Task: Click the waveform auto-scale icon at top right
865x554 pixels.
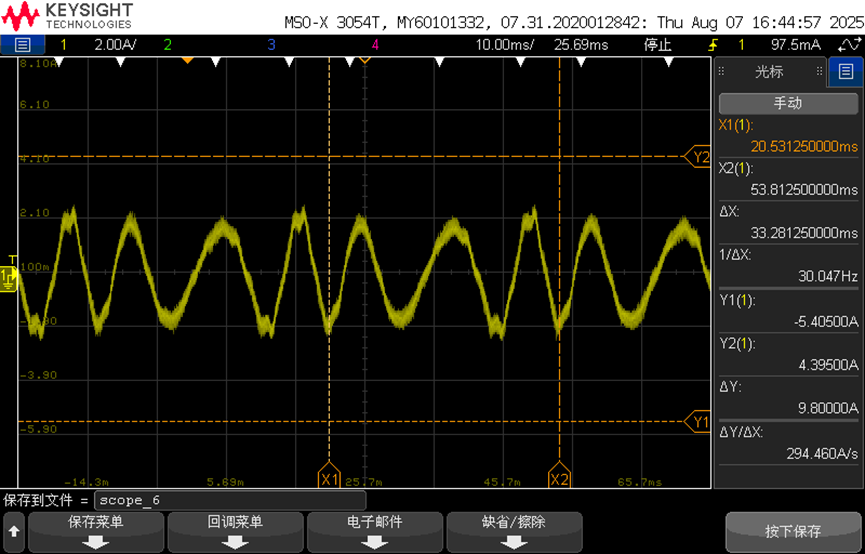Action: tap(849, 45)
